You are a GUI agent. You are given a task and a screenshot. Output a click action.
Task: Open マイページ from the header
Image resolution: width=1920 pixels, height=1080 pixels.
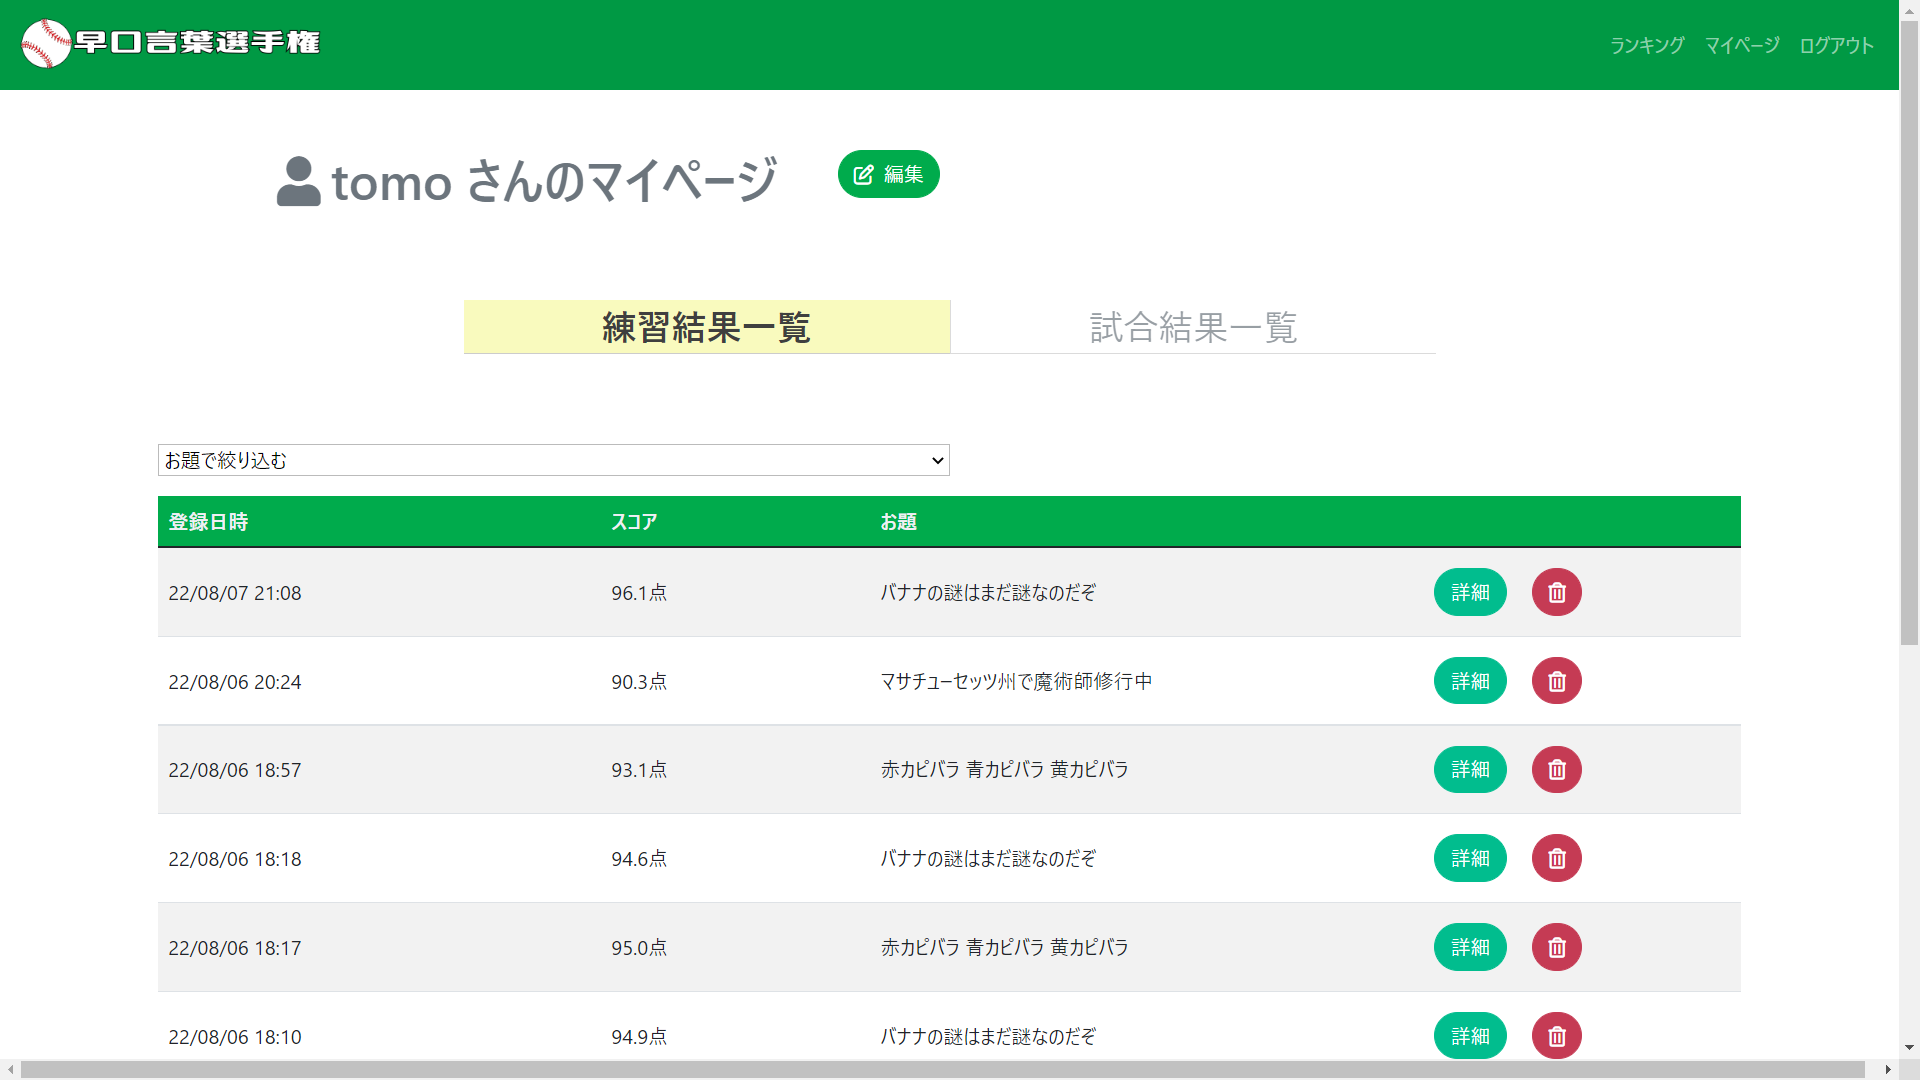(x=1741, y=45)
